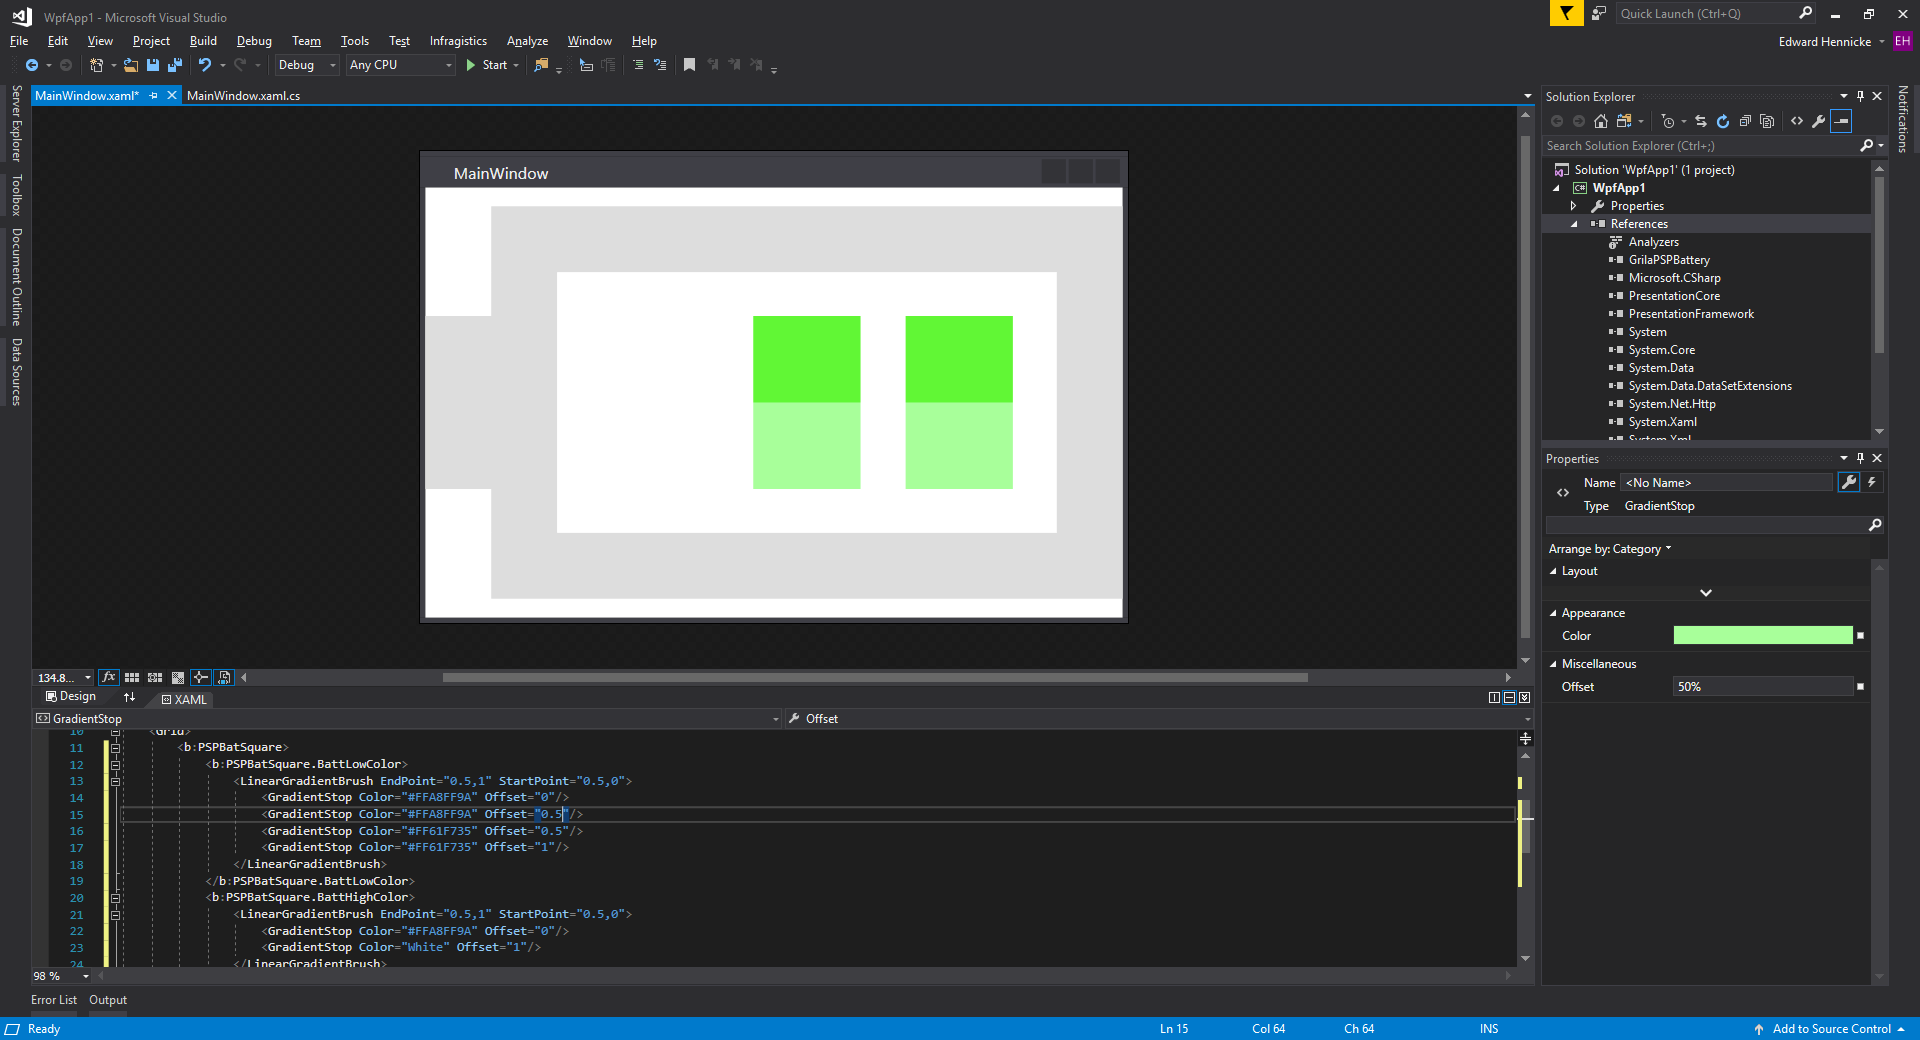Pin the MainWindow.xaml tab
The image size is (1920, 1040).
[x=153, y=96]
